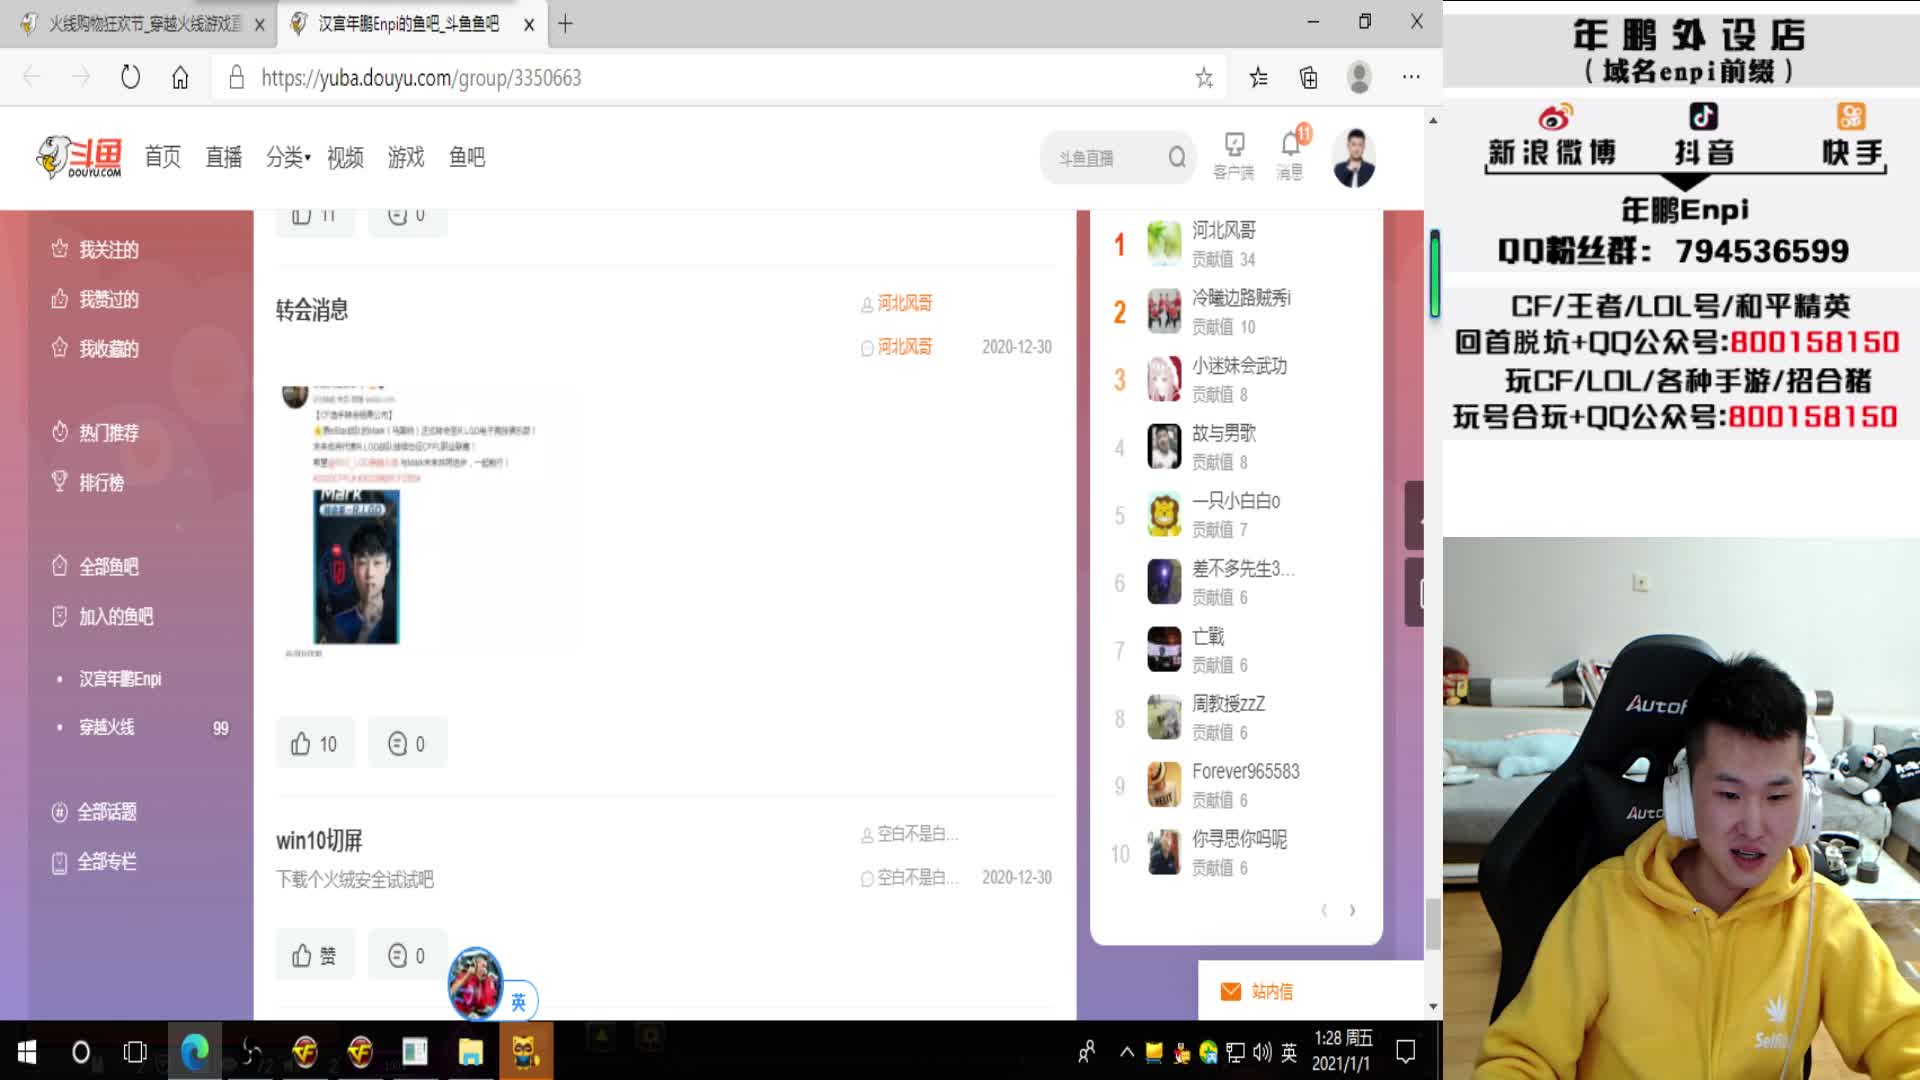The width and height of the screenshot is (1920, 1080).
Task: Open 故与男歌 in ranking list
Action: 1223,433
